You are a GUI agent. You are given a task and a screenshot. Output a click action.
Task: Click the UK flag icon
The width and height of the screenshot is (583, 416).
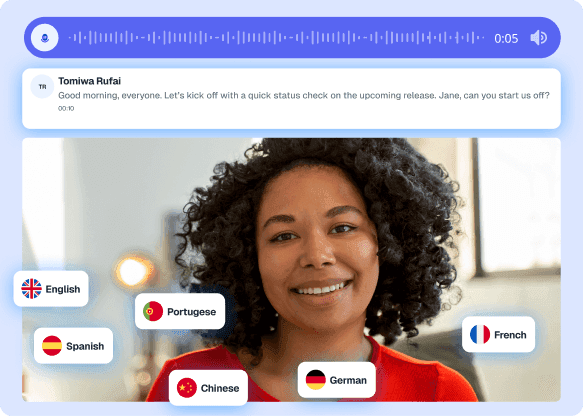click(x=32, y=289)
